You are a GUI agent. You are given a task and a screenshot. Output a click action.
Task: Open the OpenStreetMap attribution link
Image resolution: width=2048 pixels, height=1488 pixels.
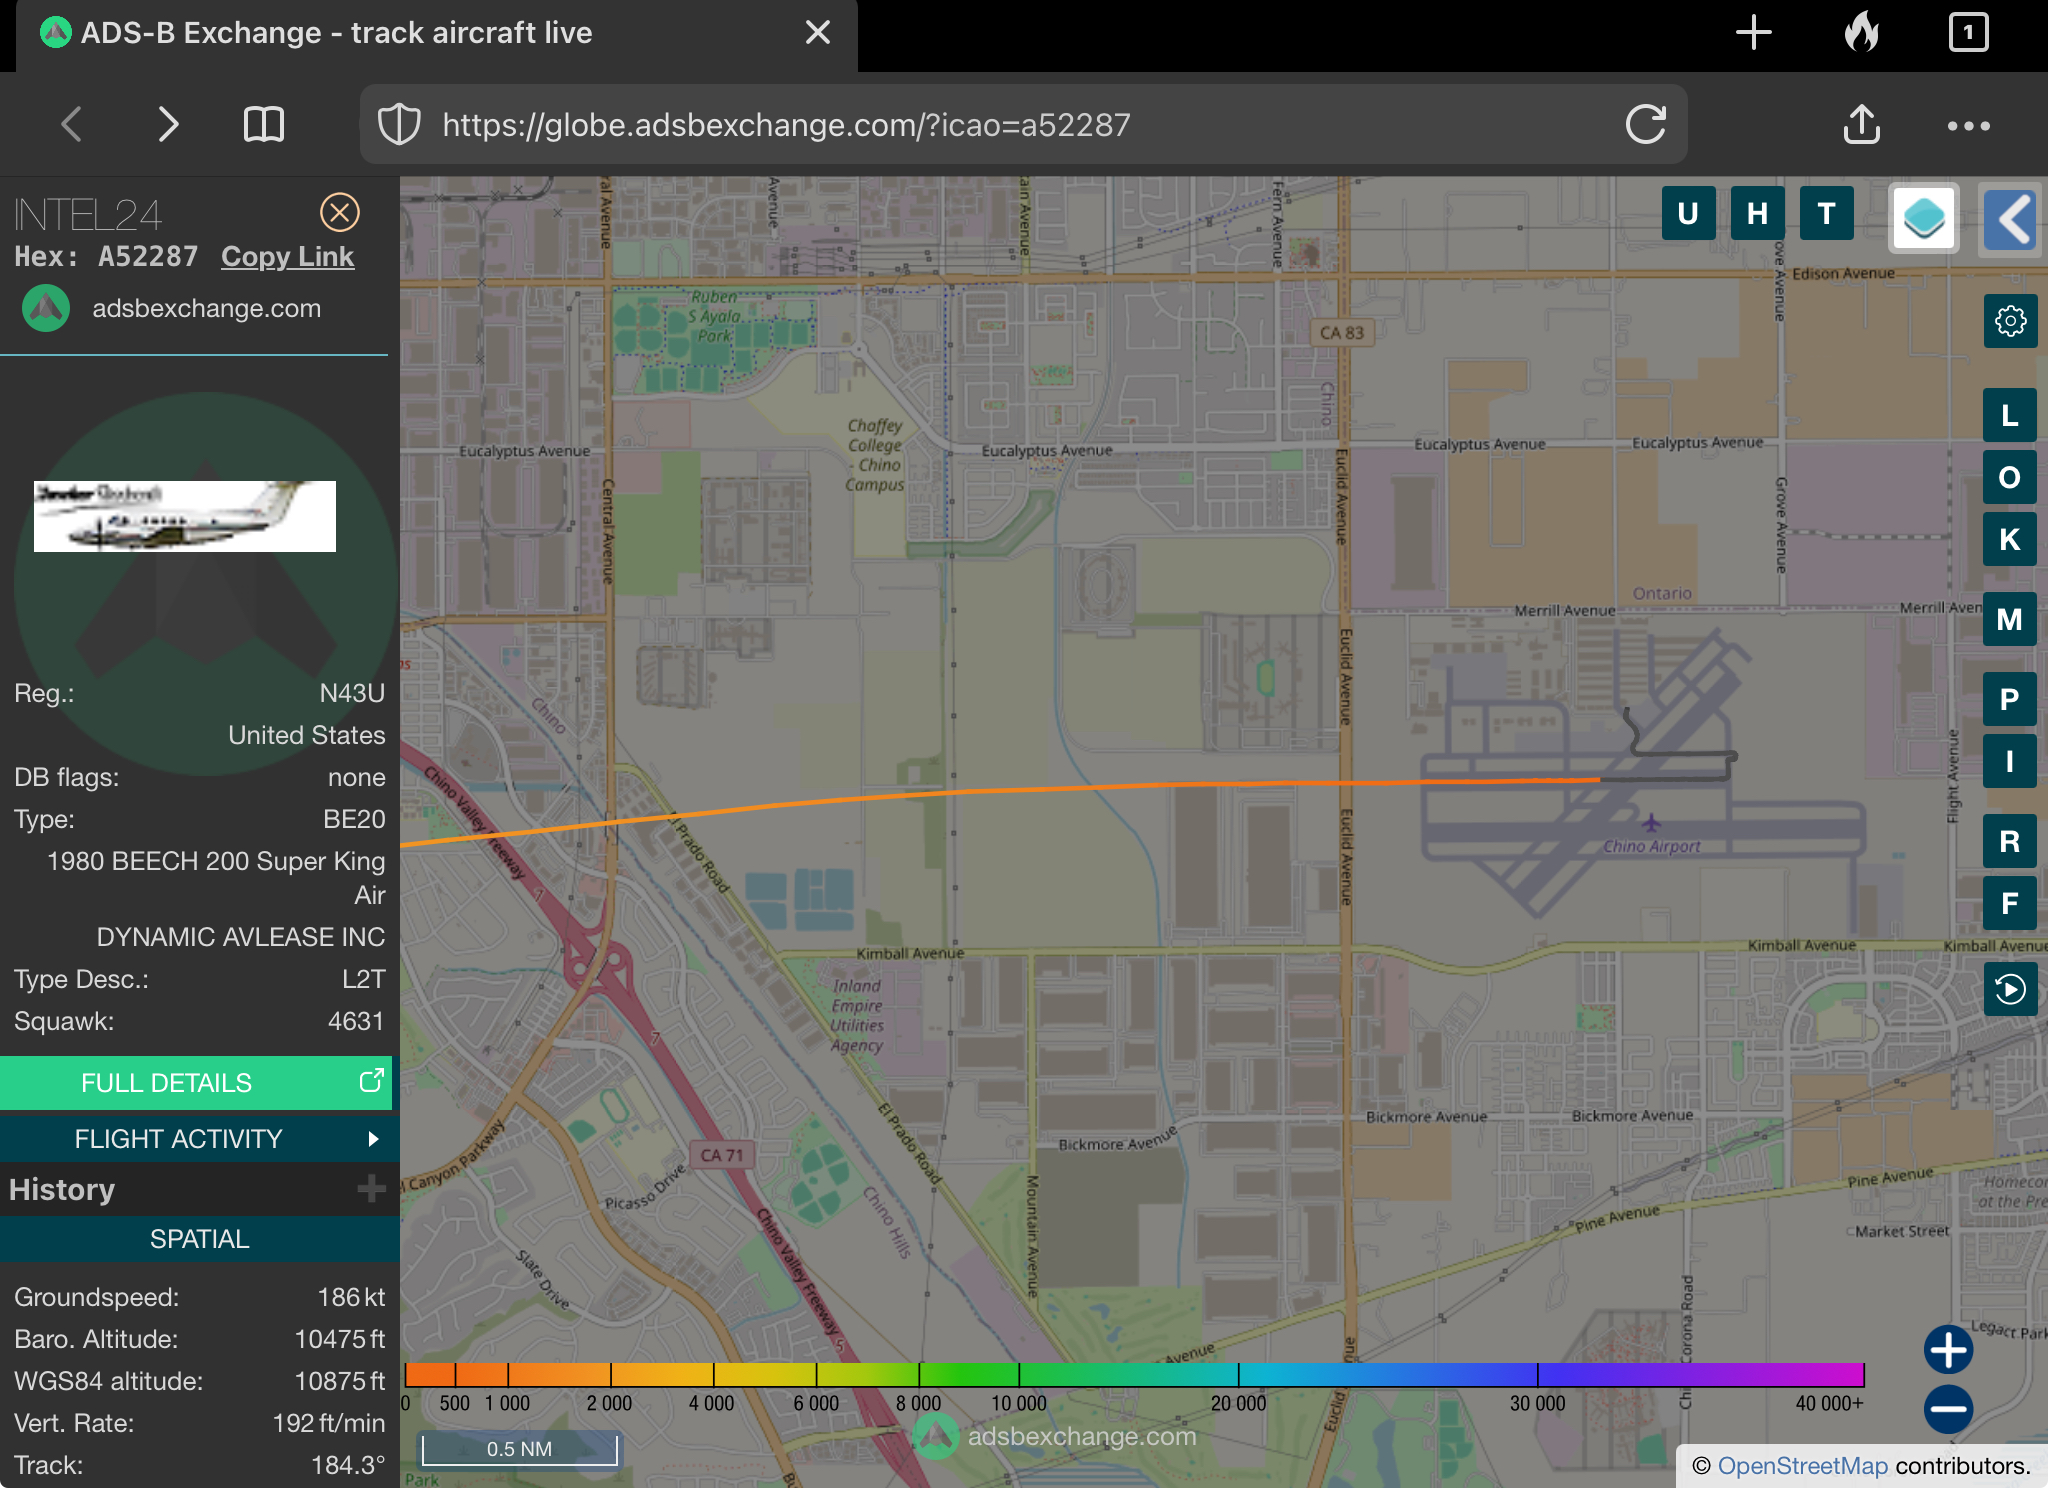(1802, 1466)
